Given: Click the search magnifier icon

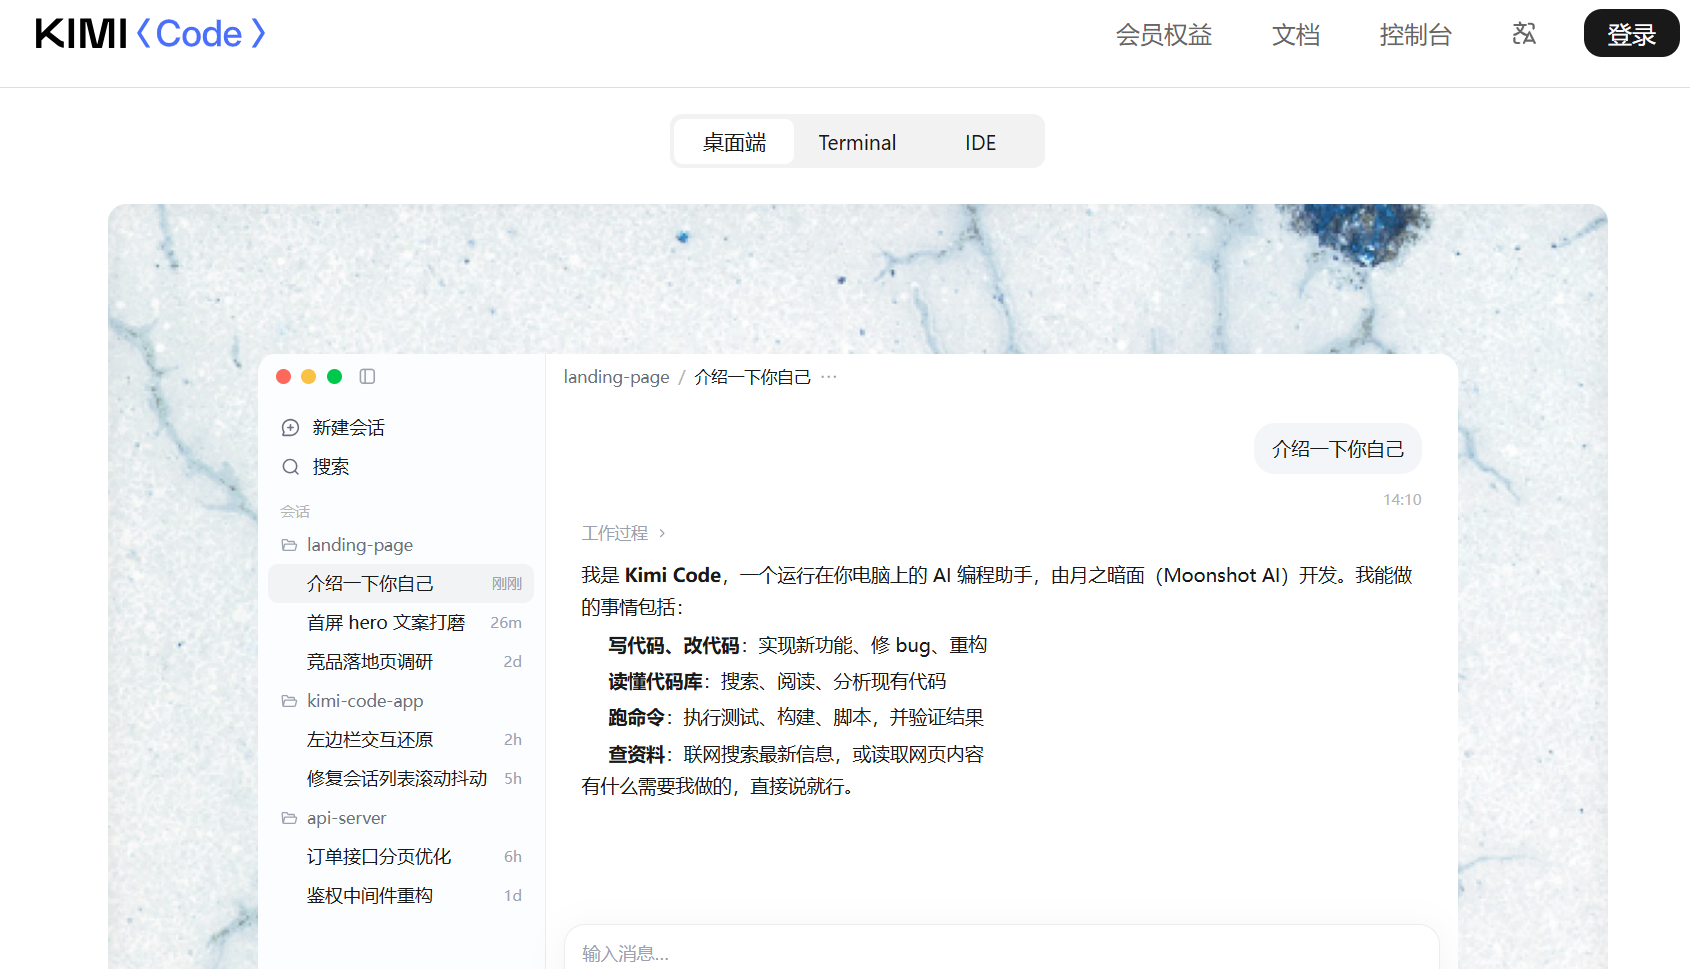Looking at the screenshot, I should click(291, 467).
